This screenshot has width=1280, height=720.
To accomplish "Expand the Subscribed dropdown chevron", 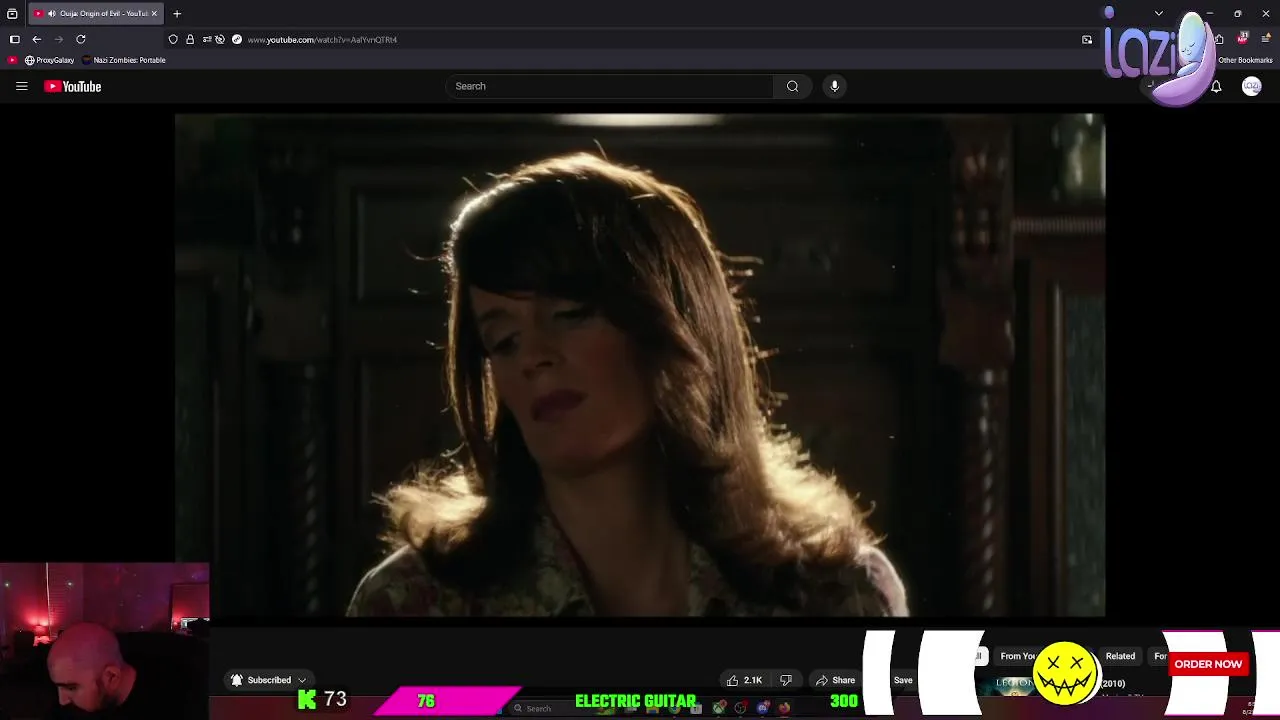I will pyautogui.click(x=302, y=680).
